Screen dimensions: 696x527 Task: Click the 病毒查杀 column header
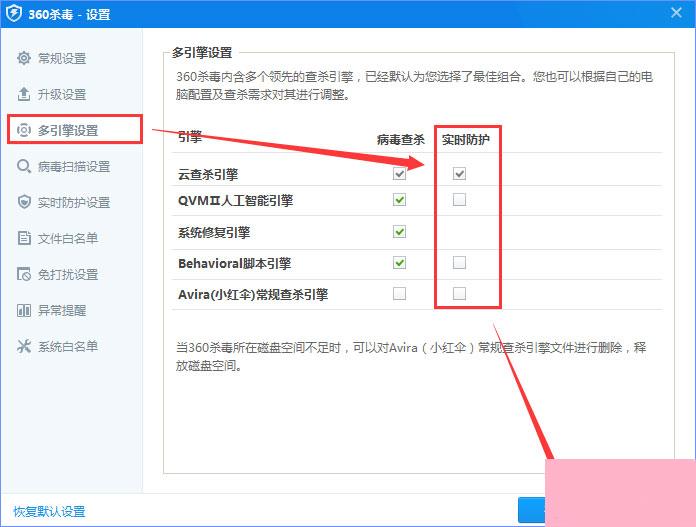pyautogui.click(x=400, y=140)
